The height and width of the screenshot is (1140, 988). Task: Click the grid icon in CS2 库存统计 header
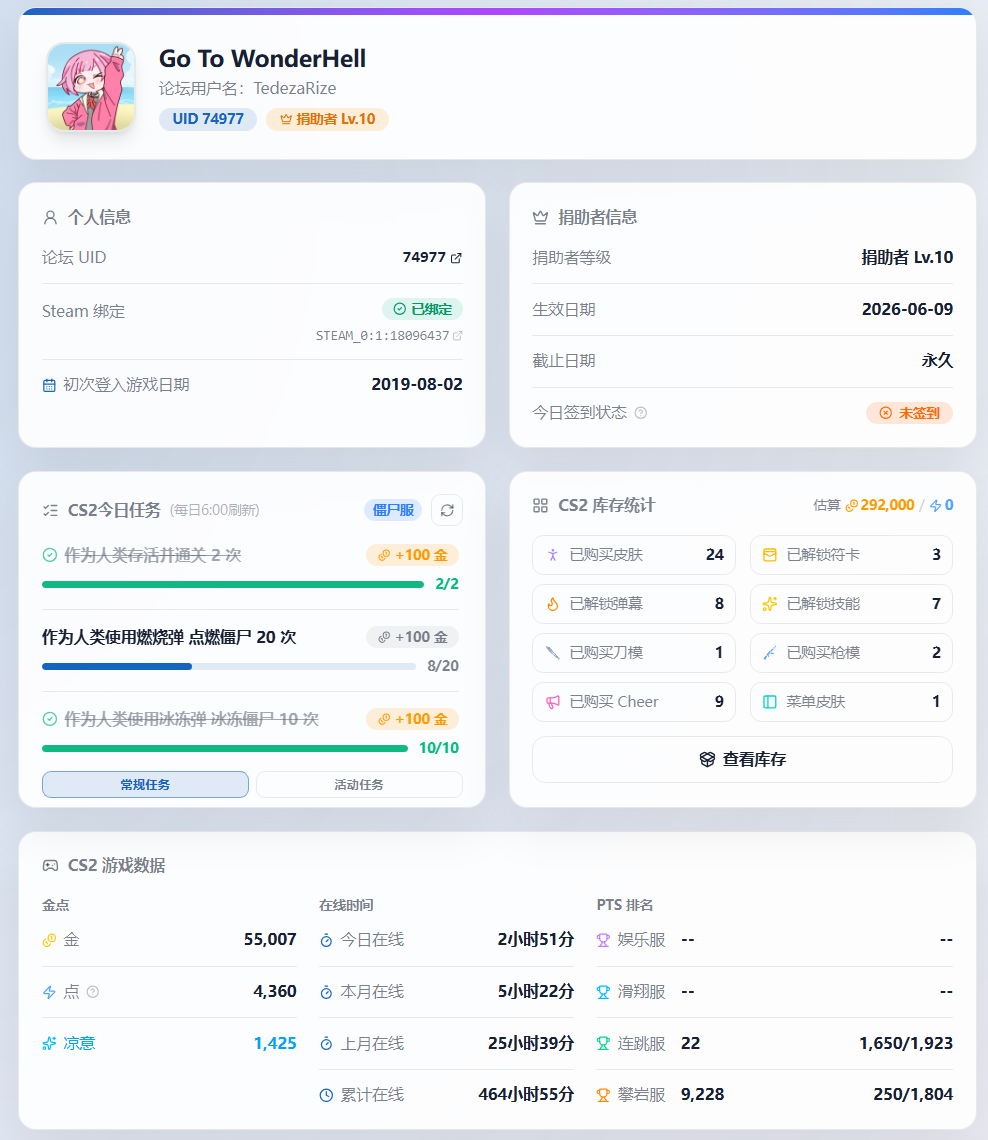pyautogui.click(x=540, y=506)
